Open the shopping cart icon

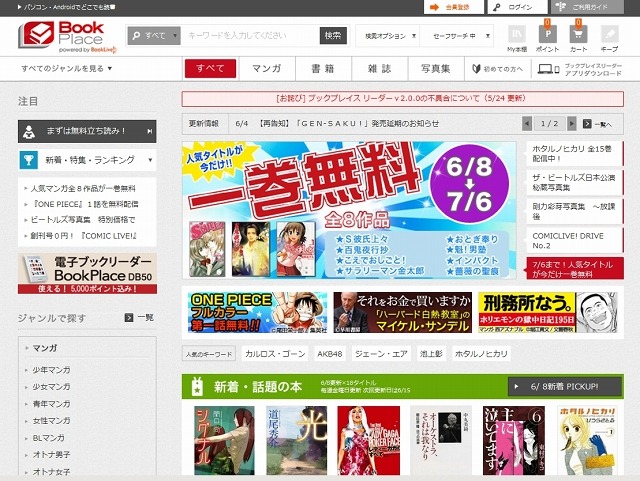click(578, 34)
